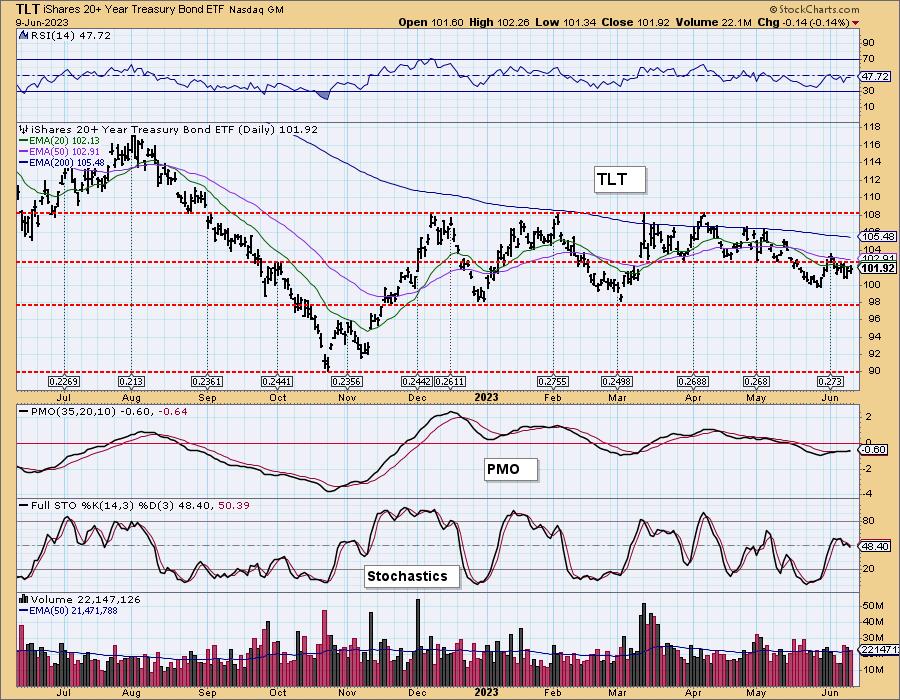
Task: Click the RSI(14) panel legend icon
Action: [24, 36]
